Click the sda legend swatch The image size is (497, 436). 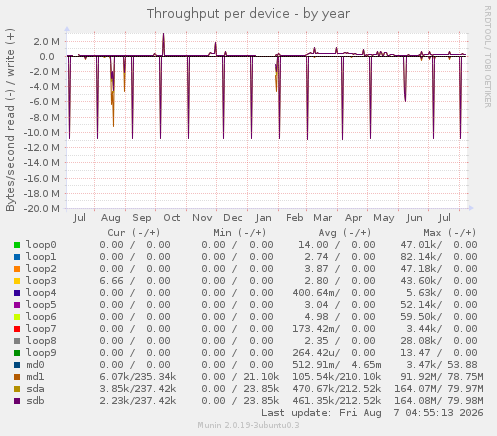[17, 389]
